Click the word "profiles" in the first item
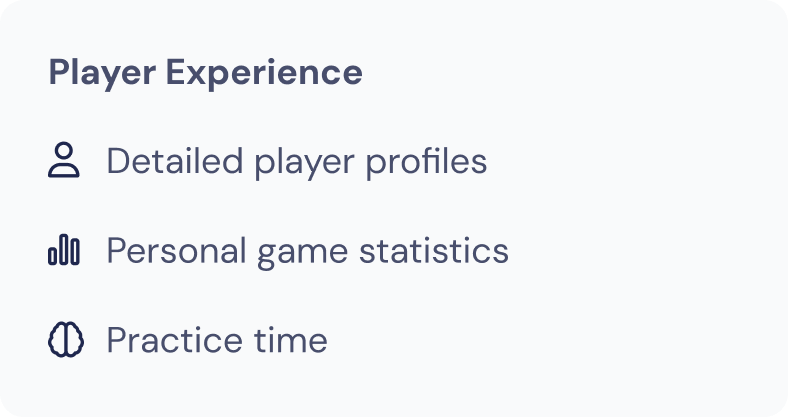This screenshot has height=417, width=788. pyautogui.click(x=426, y=162)
